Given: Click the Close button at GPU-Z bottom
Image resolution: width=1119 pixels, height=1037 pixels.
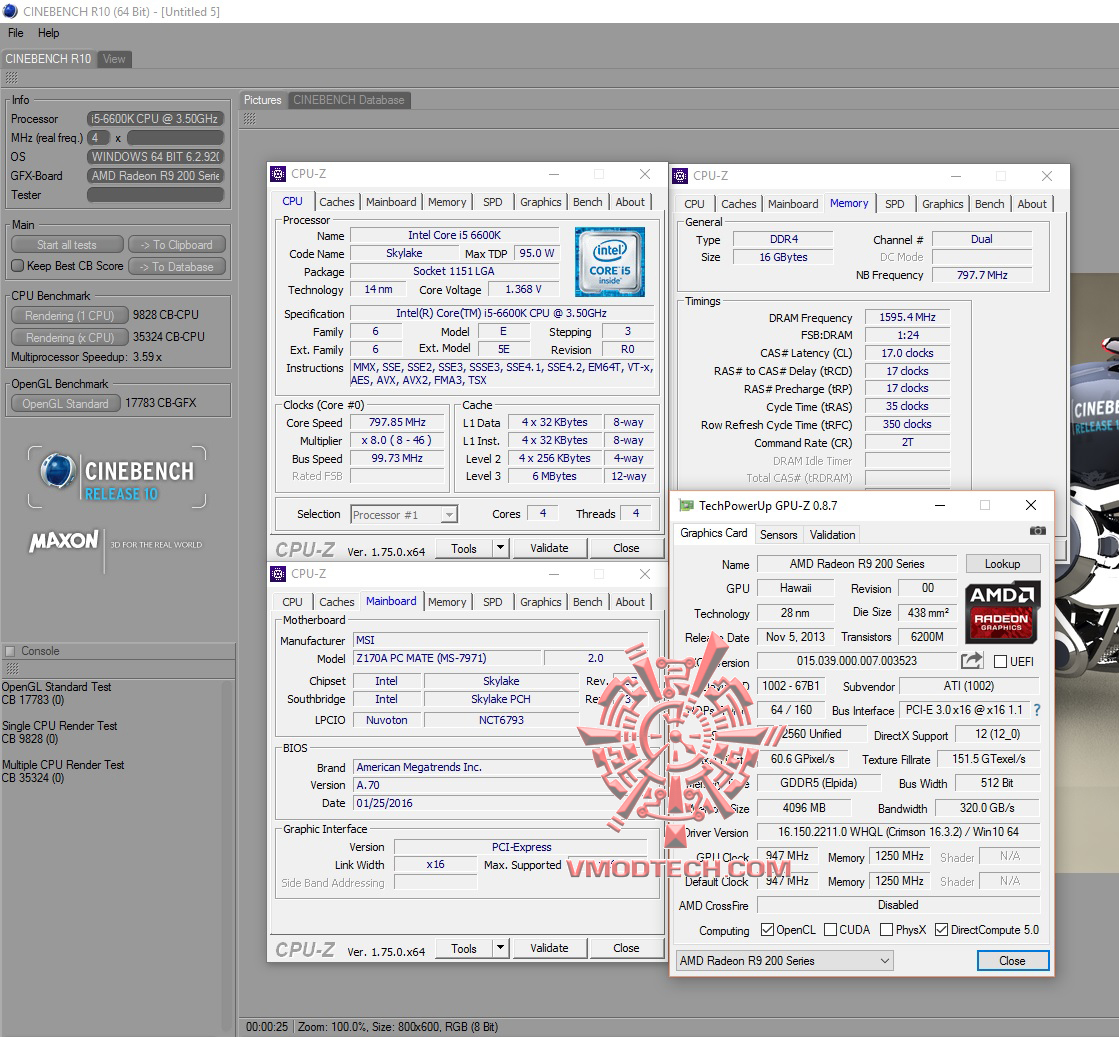Looking at the screenshot, I should [x=1013, y=961].
